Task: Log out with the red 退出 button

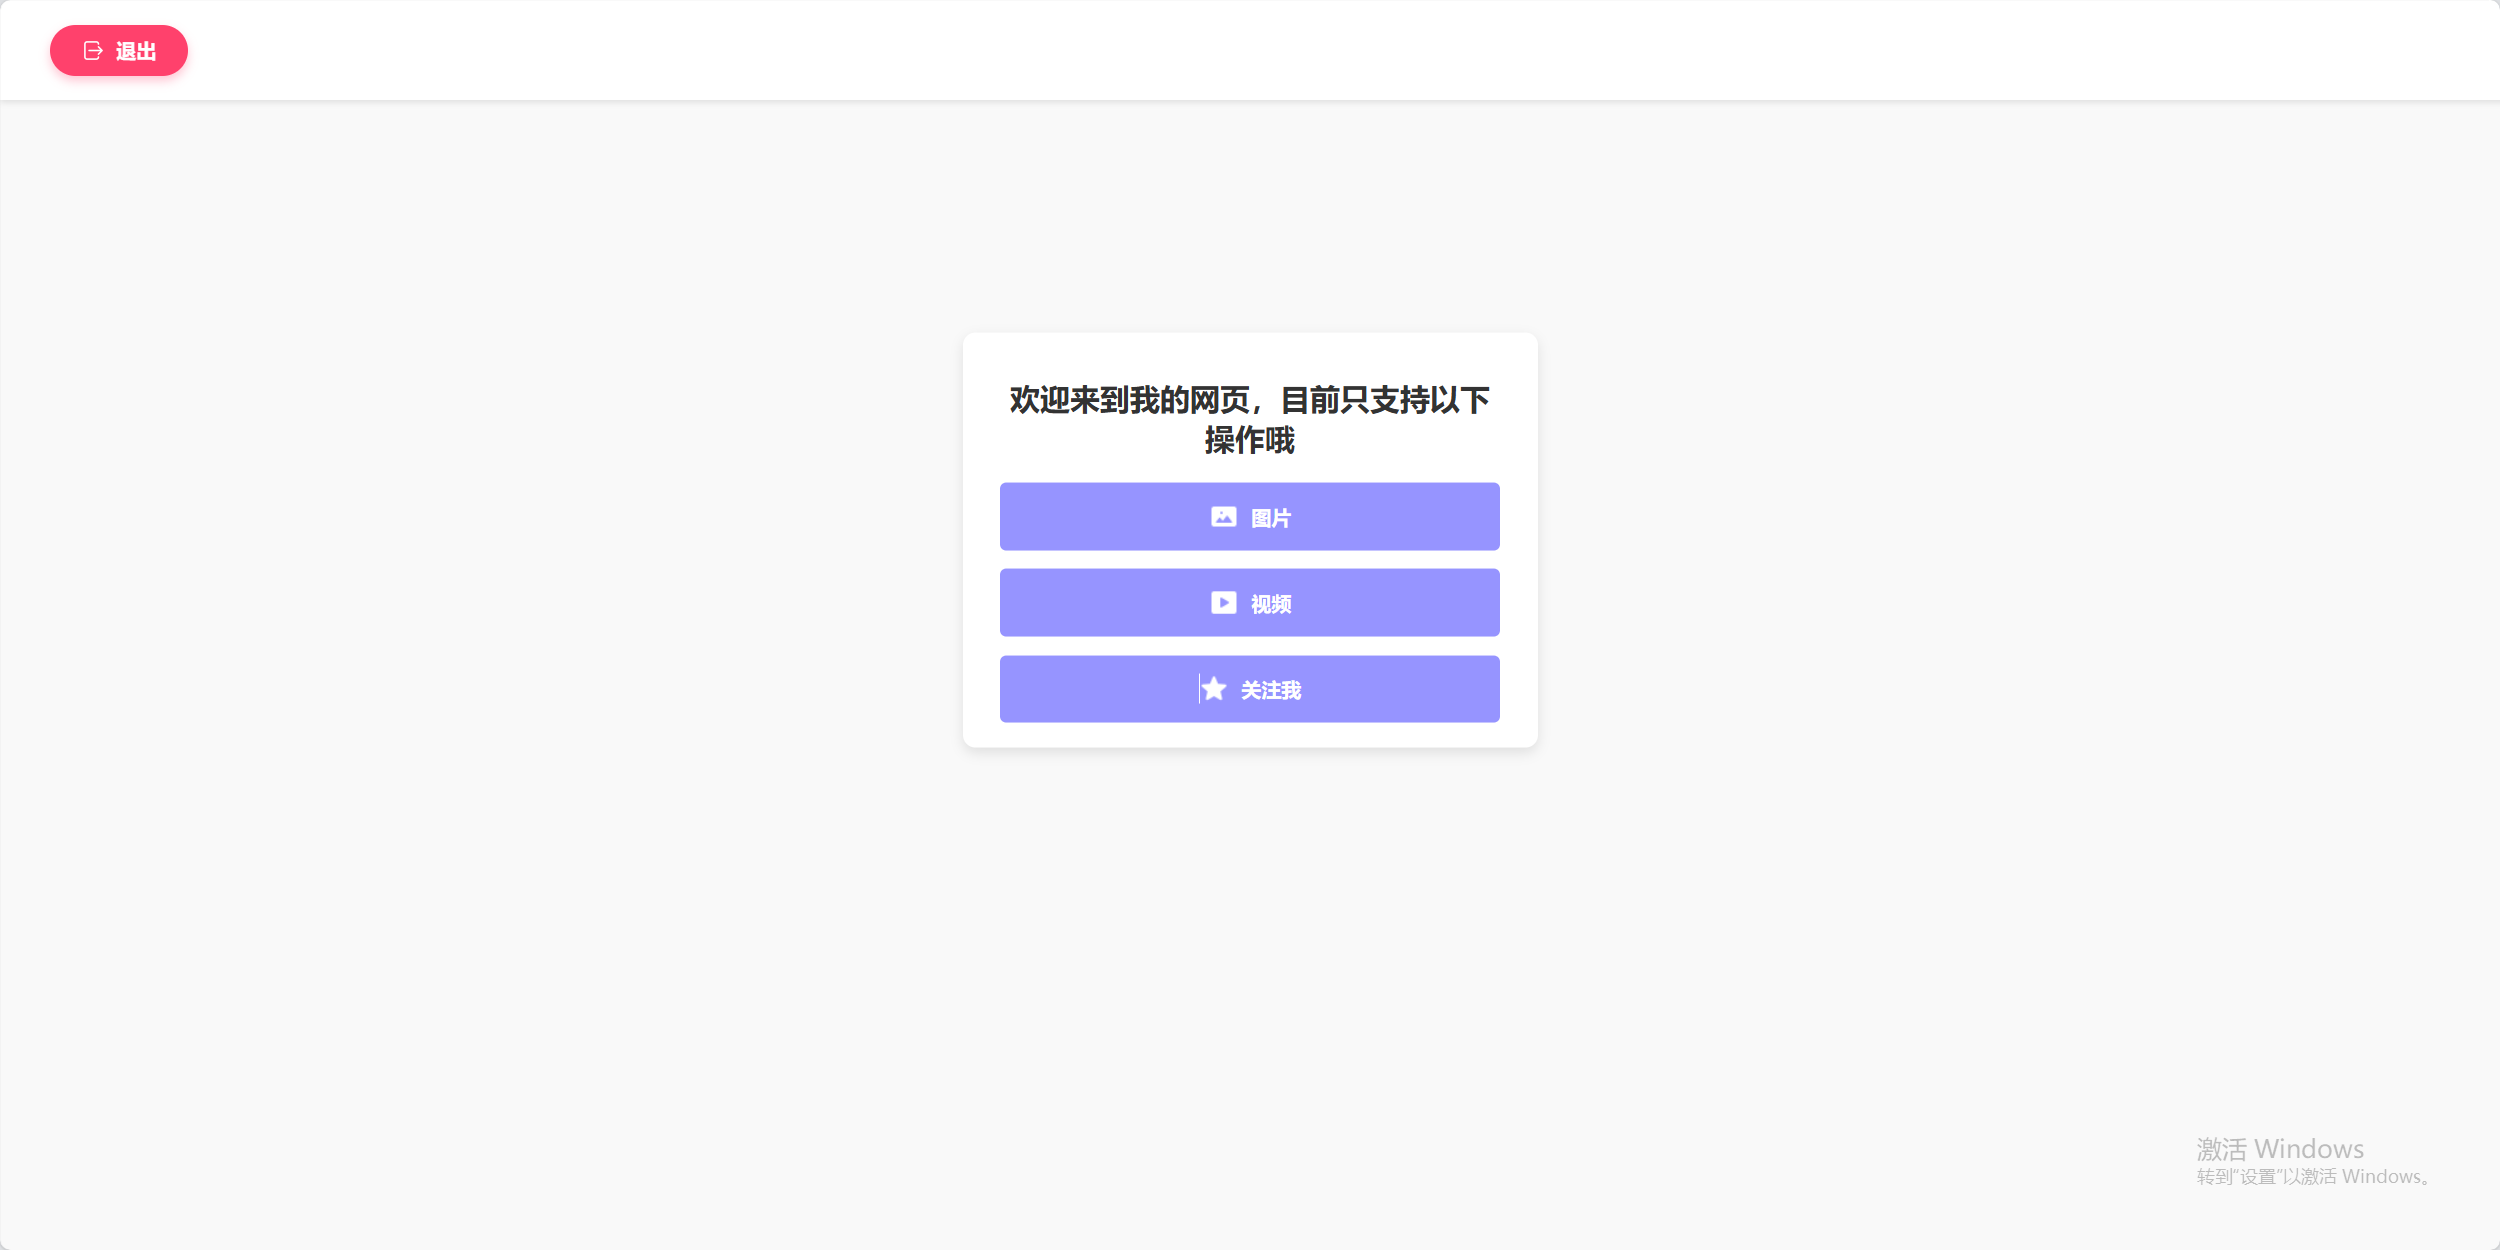Action: pos(119,51)
